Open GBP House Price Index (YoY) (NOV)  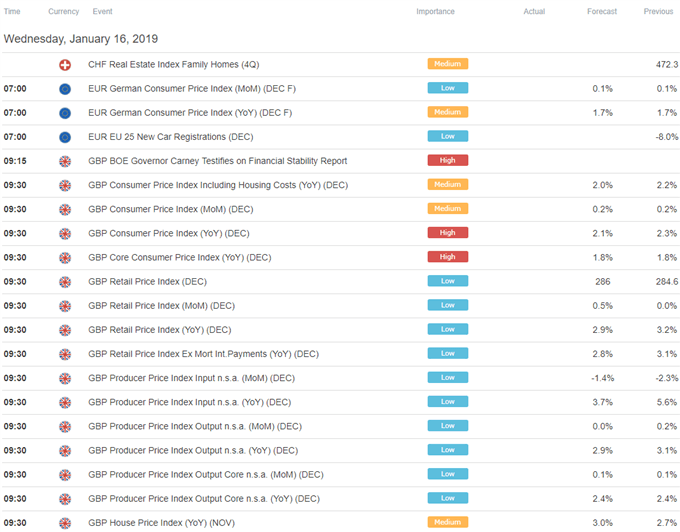click(x=161, y=523)
